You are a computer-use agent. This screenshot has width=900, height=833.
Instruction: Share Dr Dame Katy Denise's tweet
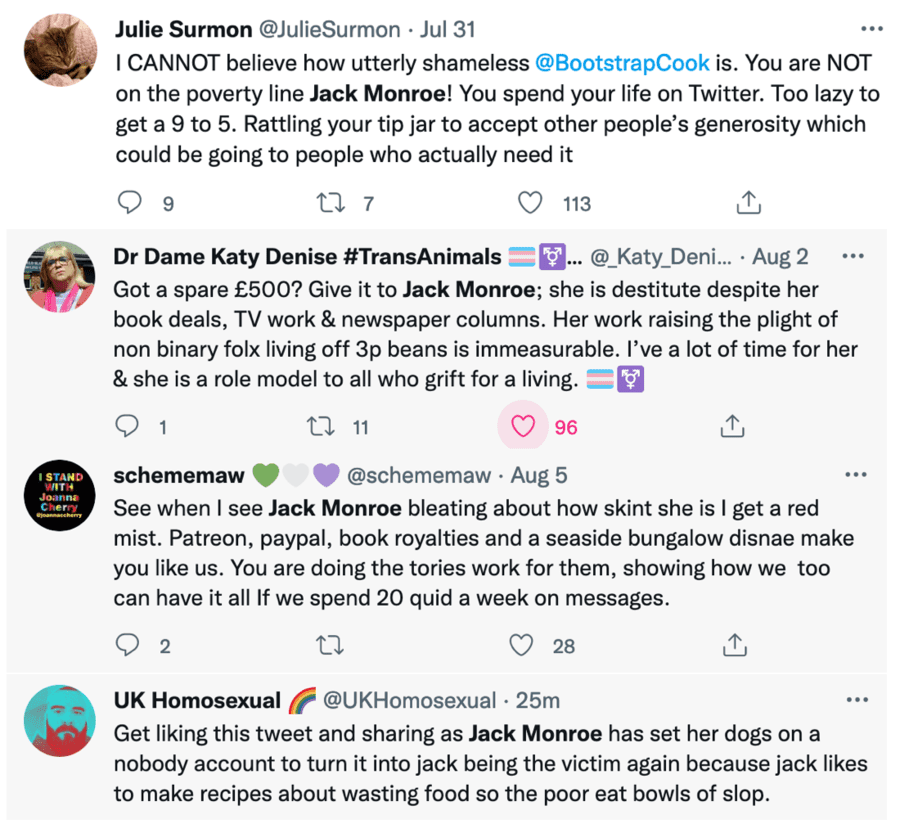733,427
